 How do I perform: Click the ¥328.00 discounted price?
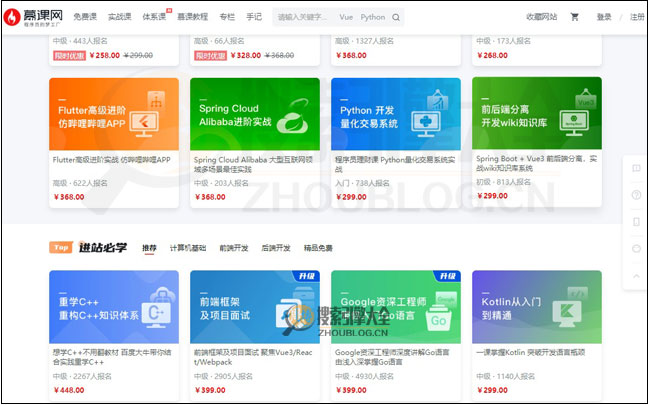pyautogui.click(x=245, y=55)
